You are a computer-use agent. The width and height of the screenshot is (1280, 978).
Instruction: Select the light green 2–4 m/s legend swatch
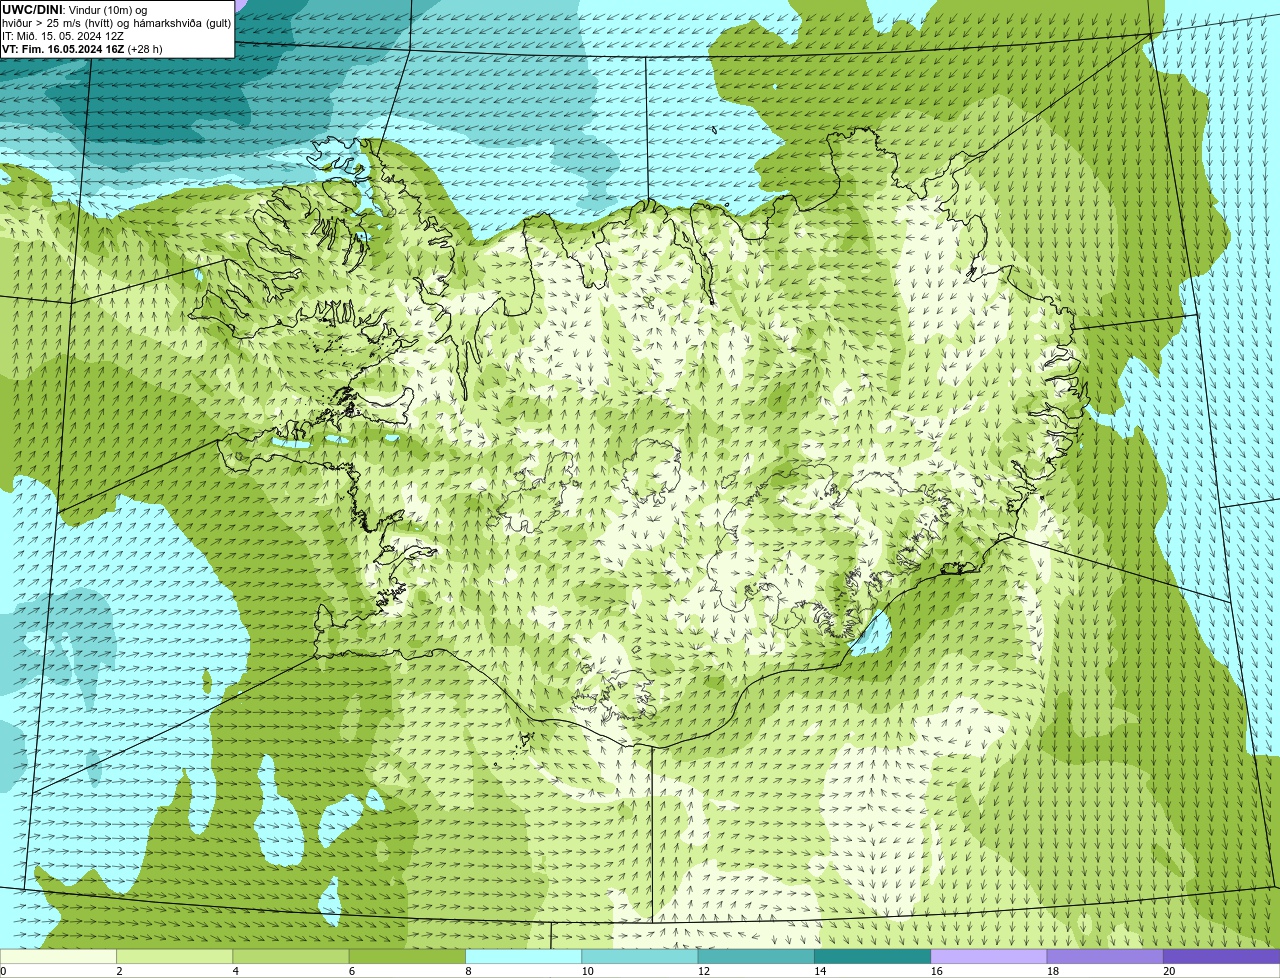pos(174,956)
